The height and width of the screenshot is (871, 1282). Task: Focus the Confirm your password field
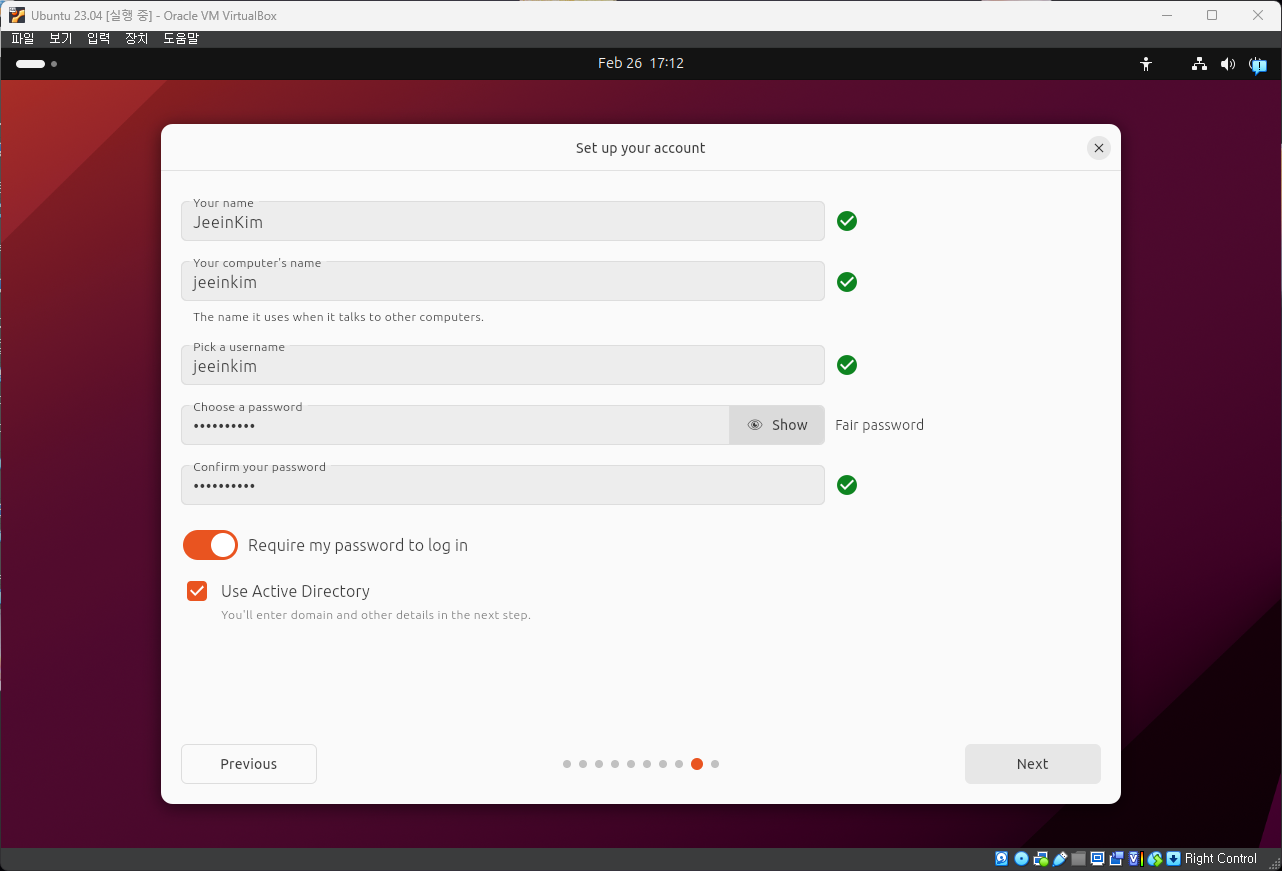(503, 485)
